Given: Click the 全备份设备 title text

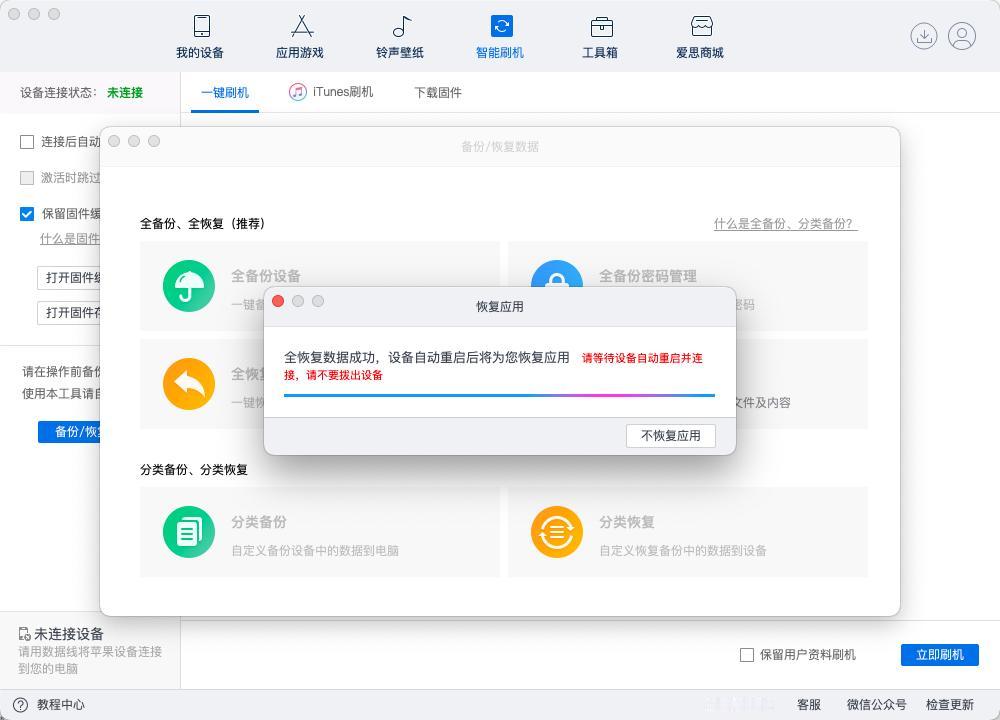Looking at the screenshot, I should point(266,276).
